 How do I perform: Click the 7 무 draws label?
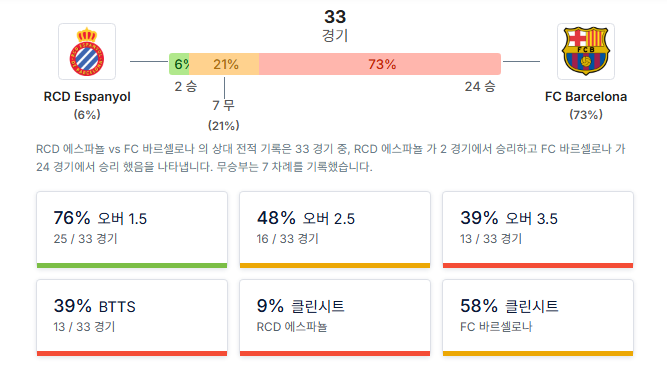click(223, 105)
